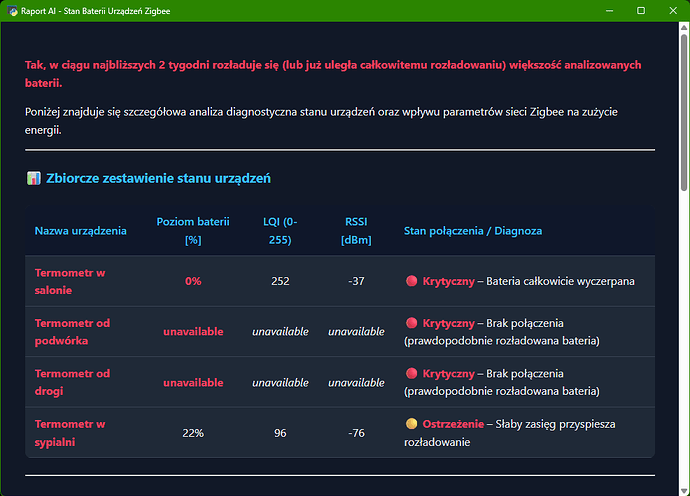Select the Termometr w salonie device name
The width and height of the screenshot is (690, 496).
tap(70, 281)
